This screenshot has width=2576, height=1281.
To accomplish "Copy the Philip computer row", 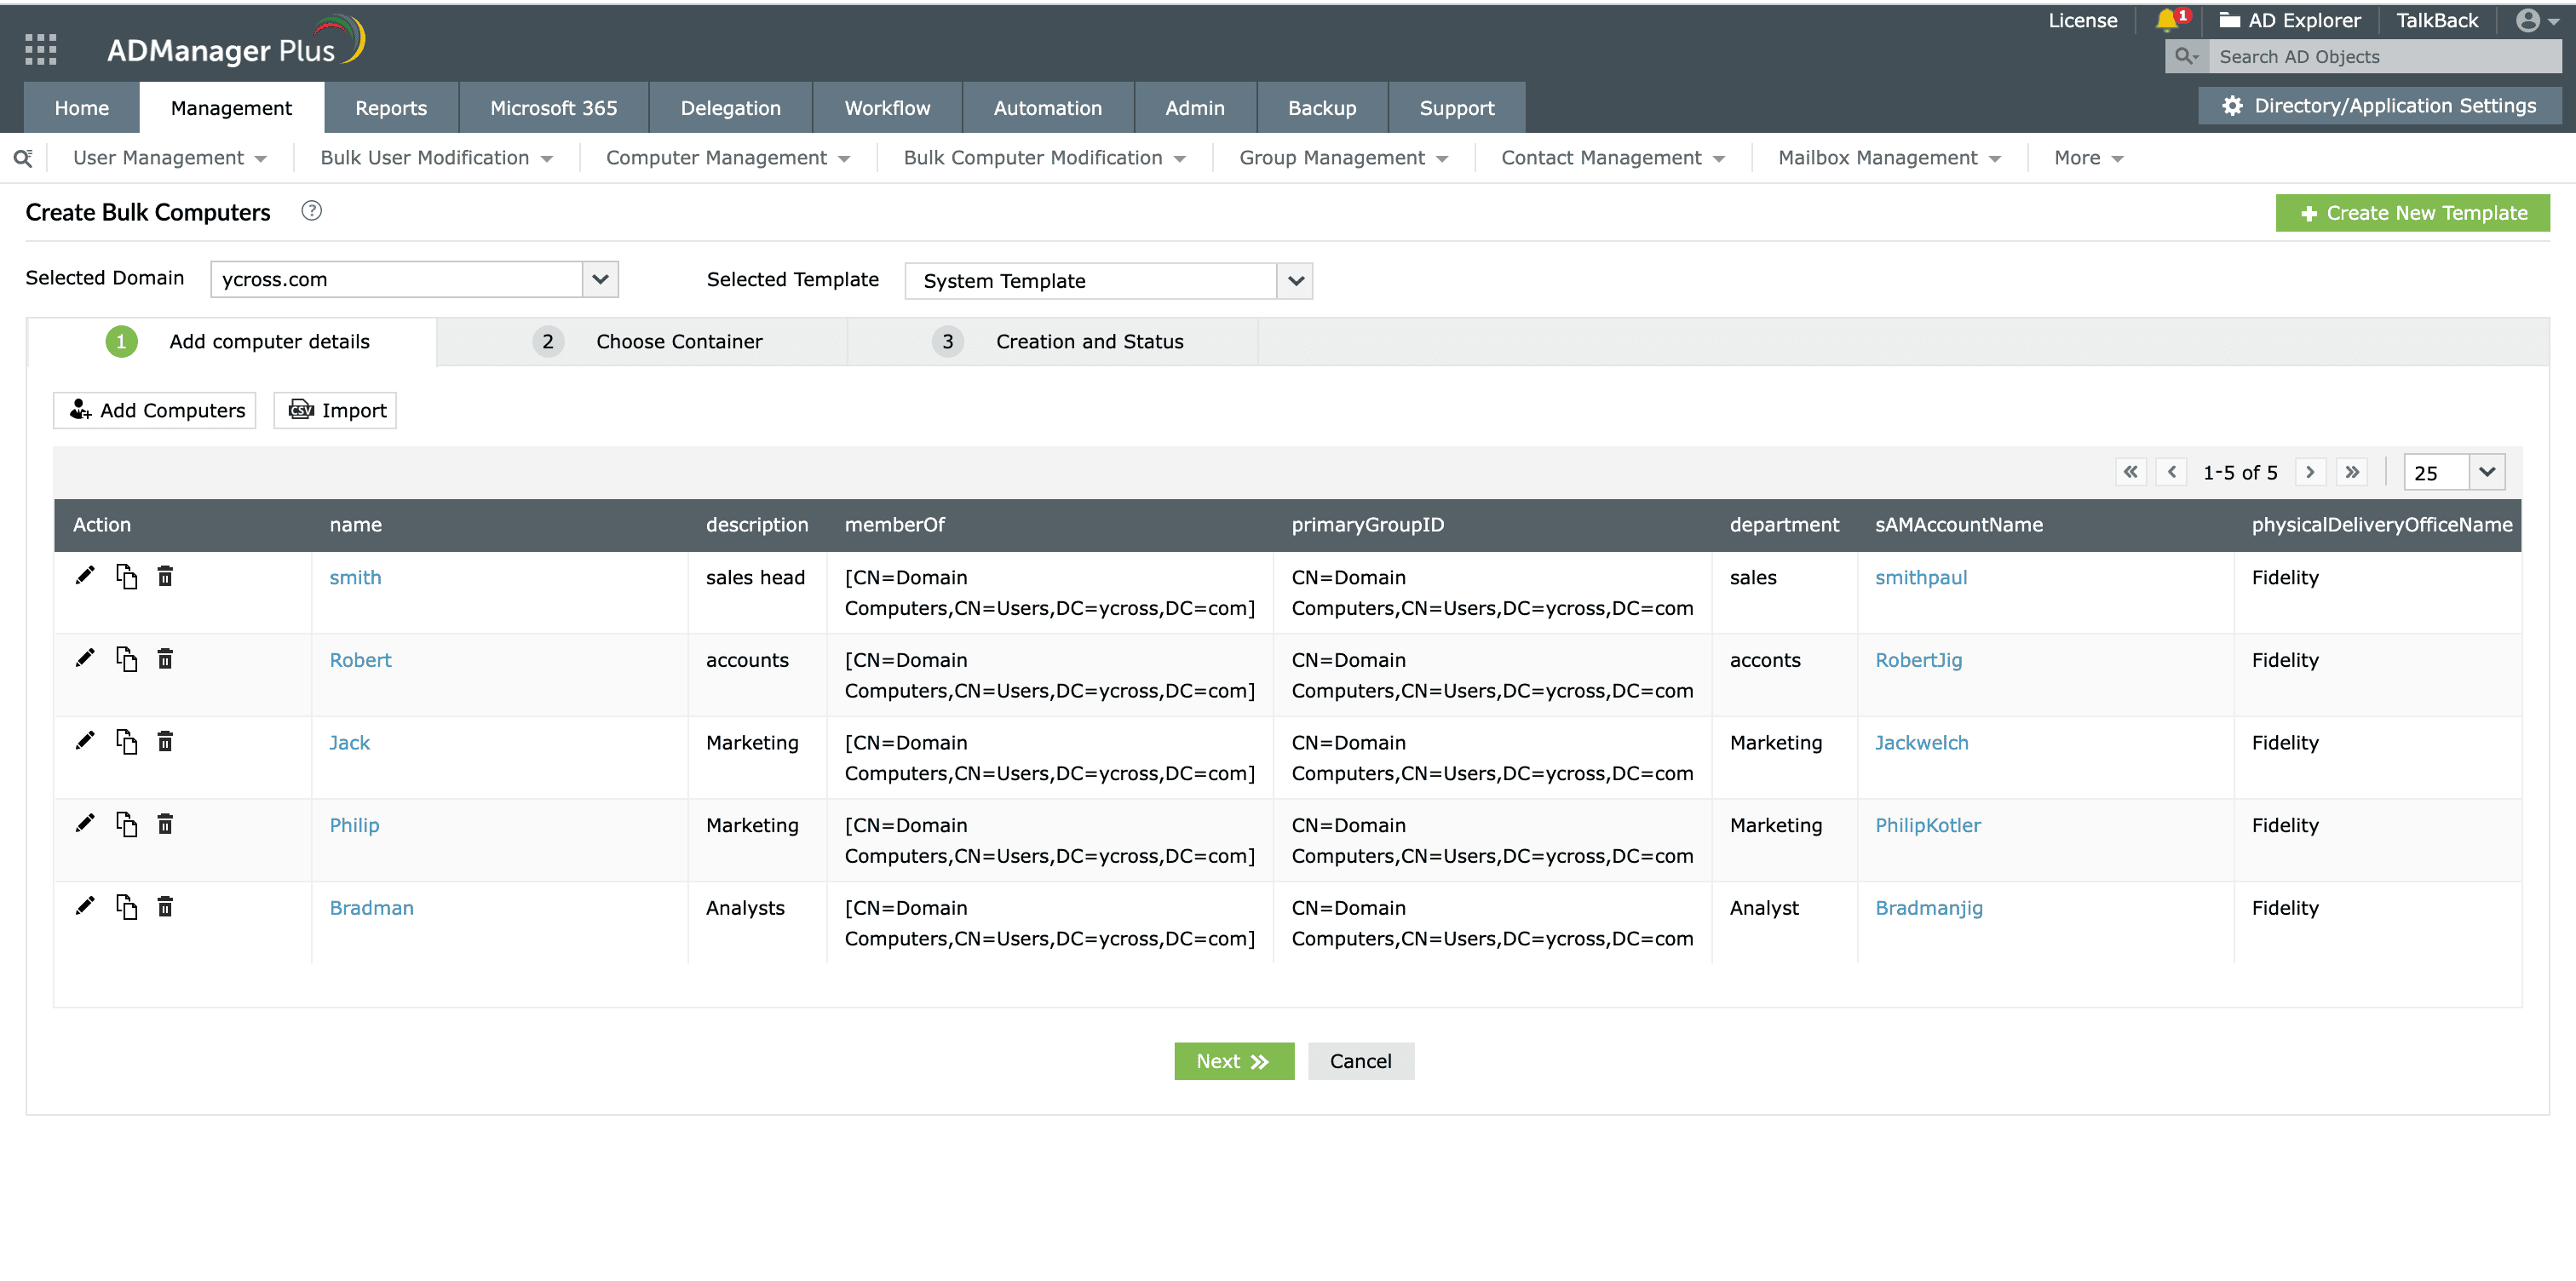I will (x=126, y=824).
